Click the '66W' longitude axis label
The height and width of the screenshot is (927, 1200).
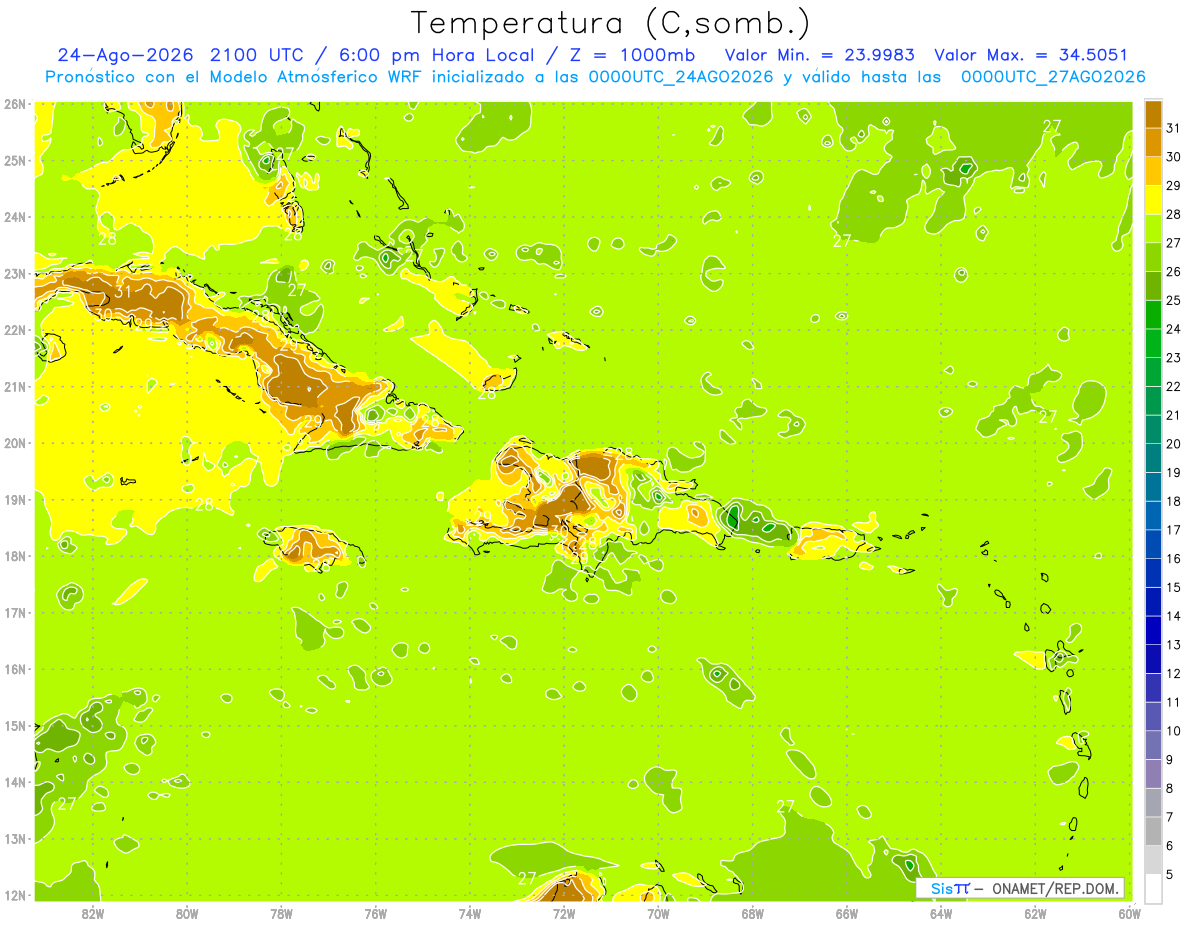846,913
